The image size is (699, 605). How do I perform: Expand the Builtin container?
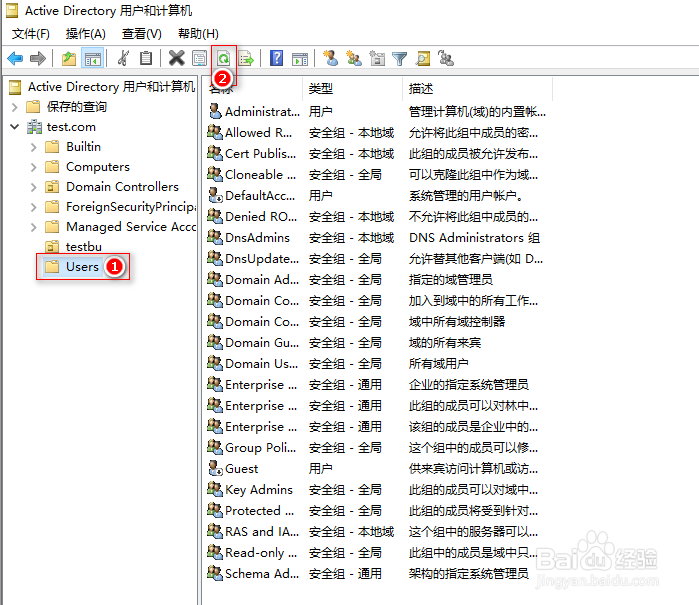coord(34,147)
